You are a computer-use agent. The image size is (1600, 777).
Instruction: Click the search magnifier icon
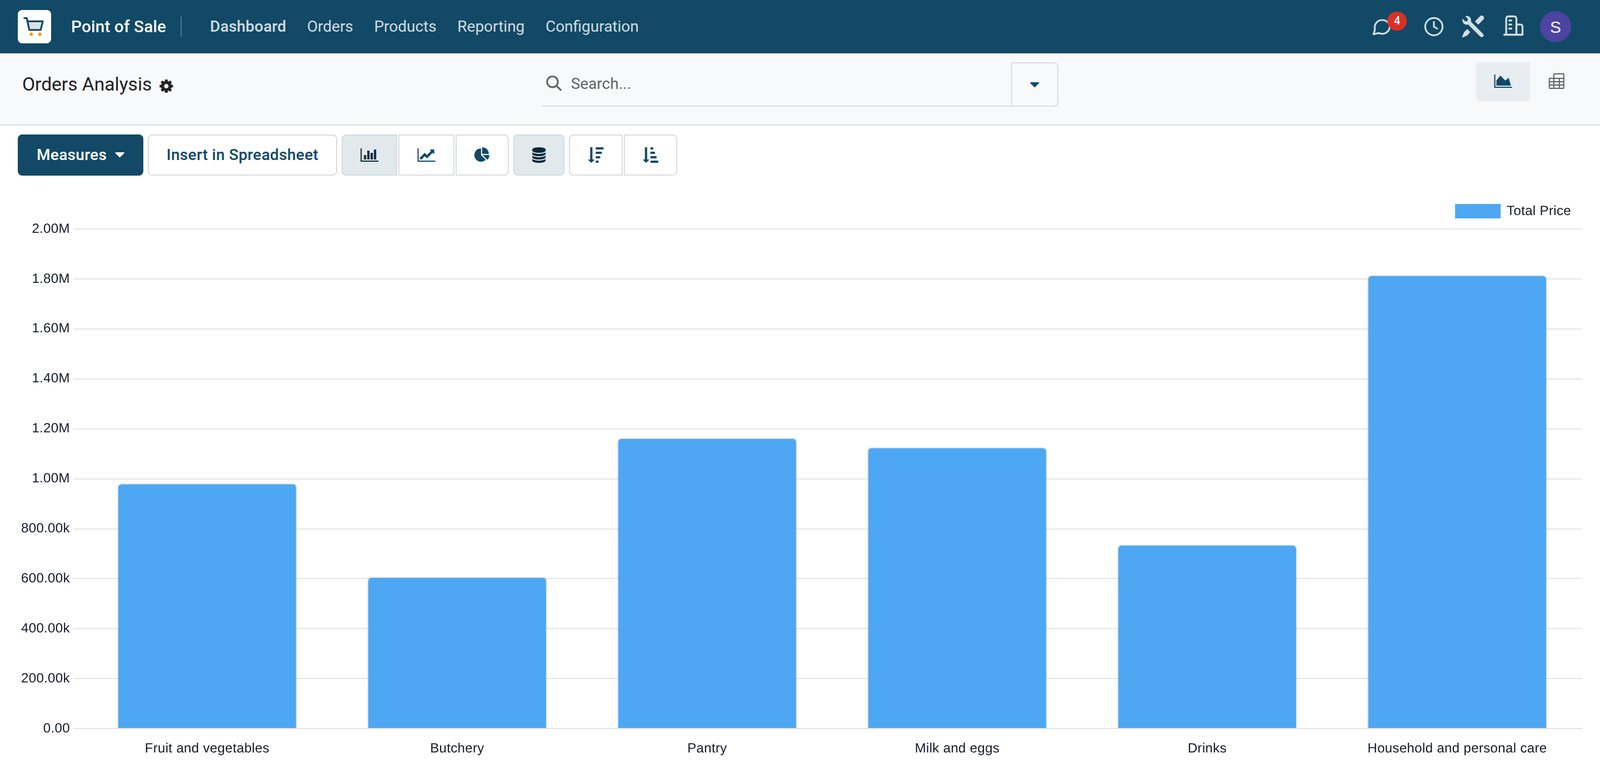[553, 83]
